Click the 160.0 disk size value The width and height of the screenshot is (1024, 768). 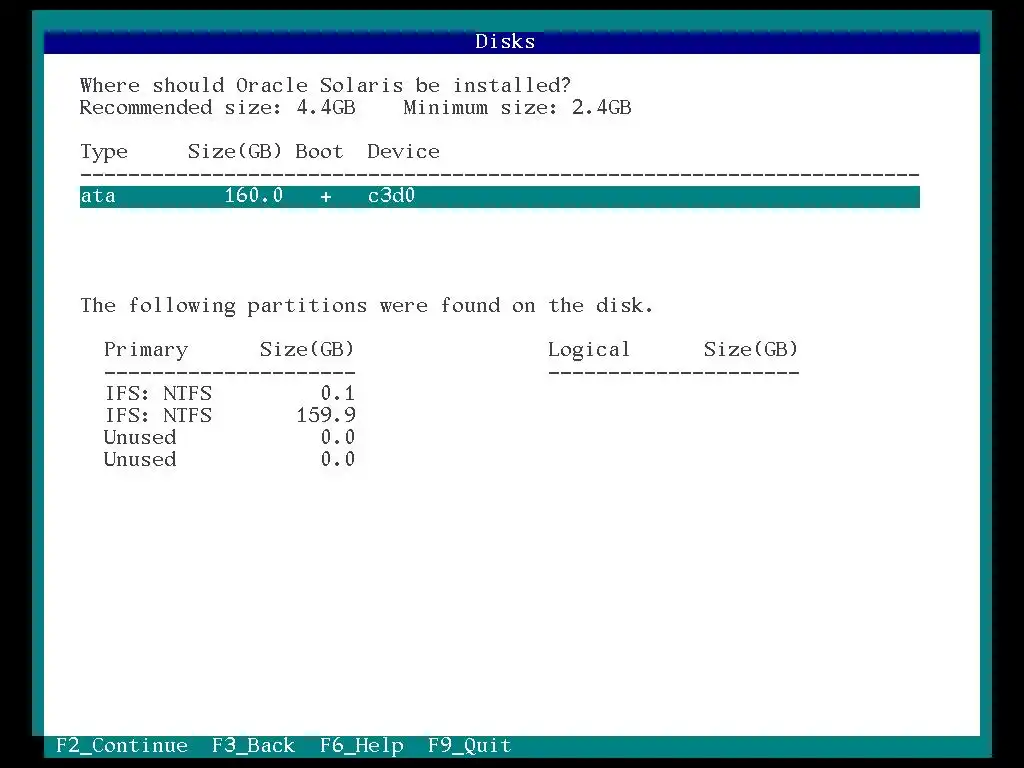pos(253,195)
